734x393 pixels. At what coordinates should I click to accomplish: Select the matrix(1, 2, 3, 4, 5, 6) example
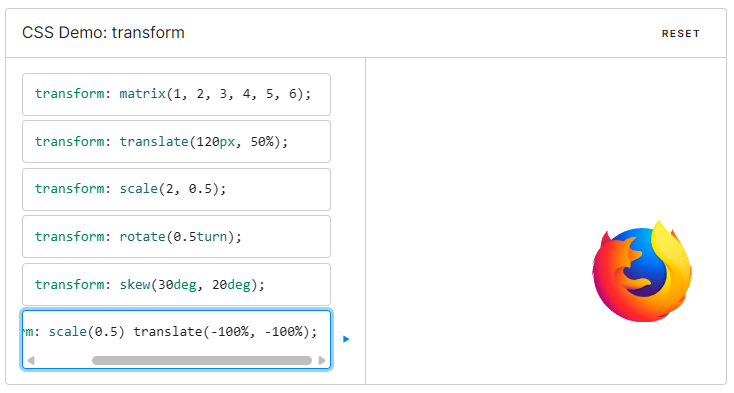(x=176, y=95)
